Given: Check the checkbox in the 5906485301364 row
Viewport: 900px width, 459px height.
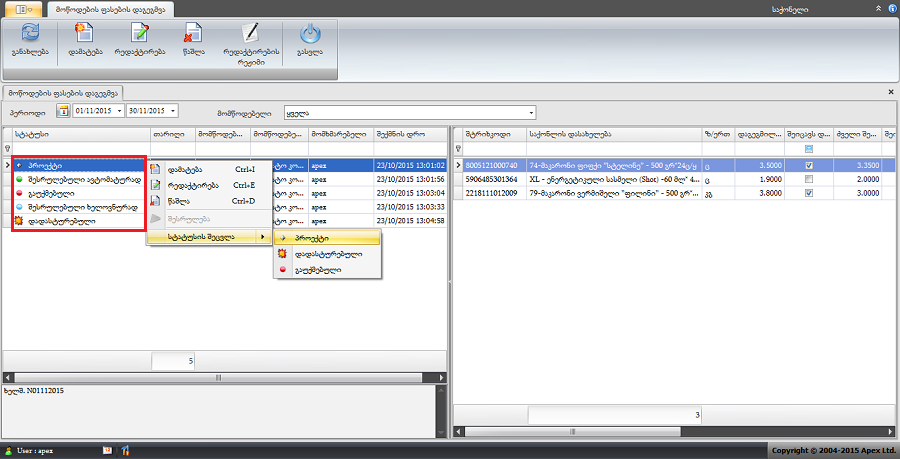Looking at the screenshot, I should tap(809, 179).
